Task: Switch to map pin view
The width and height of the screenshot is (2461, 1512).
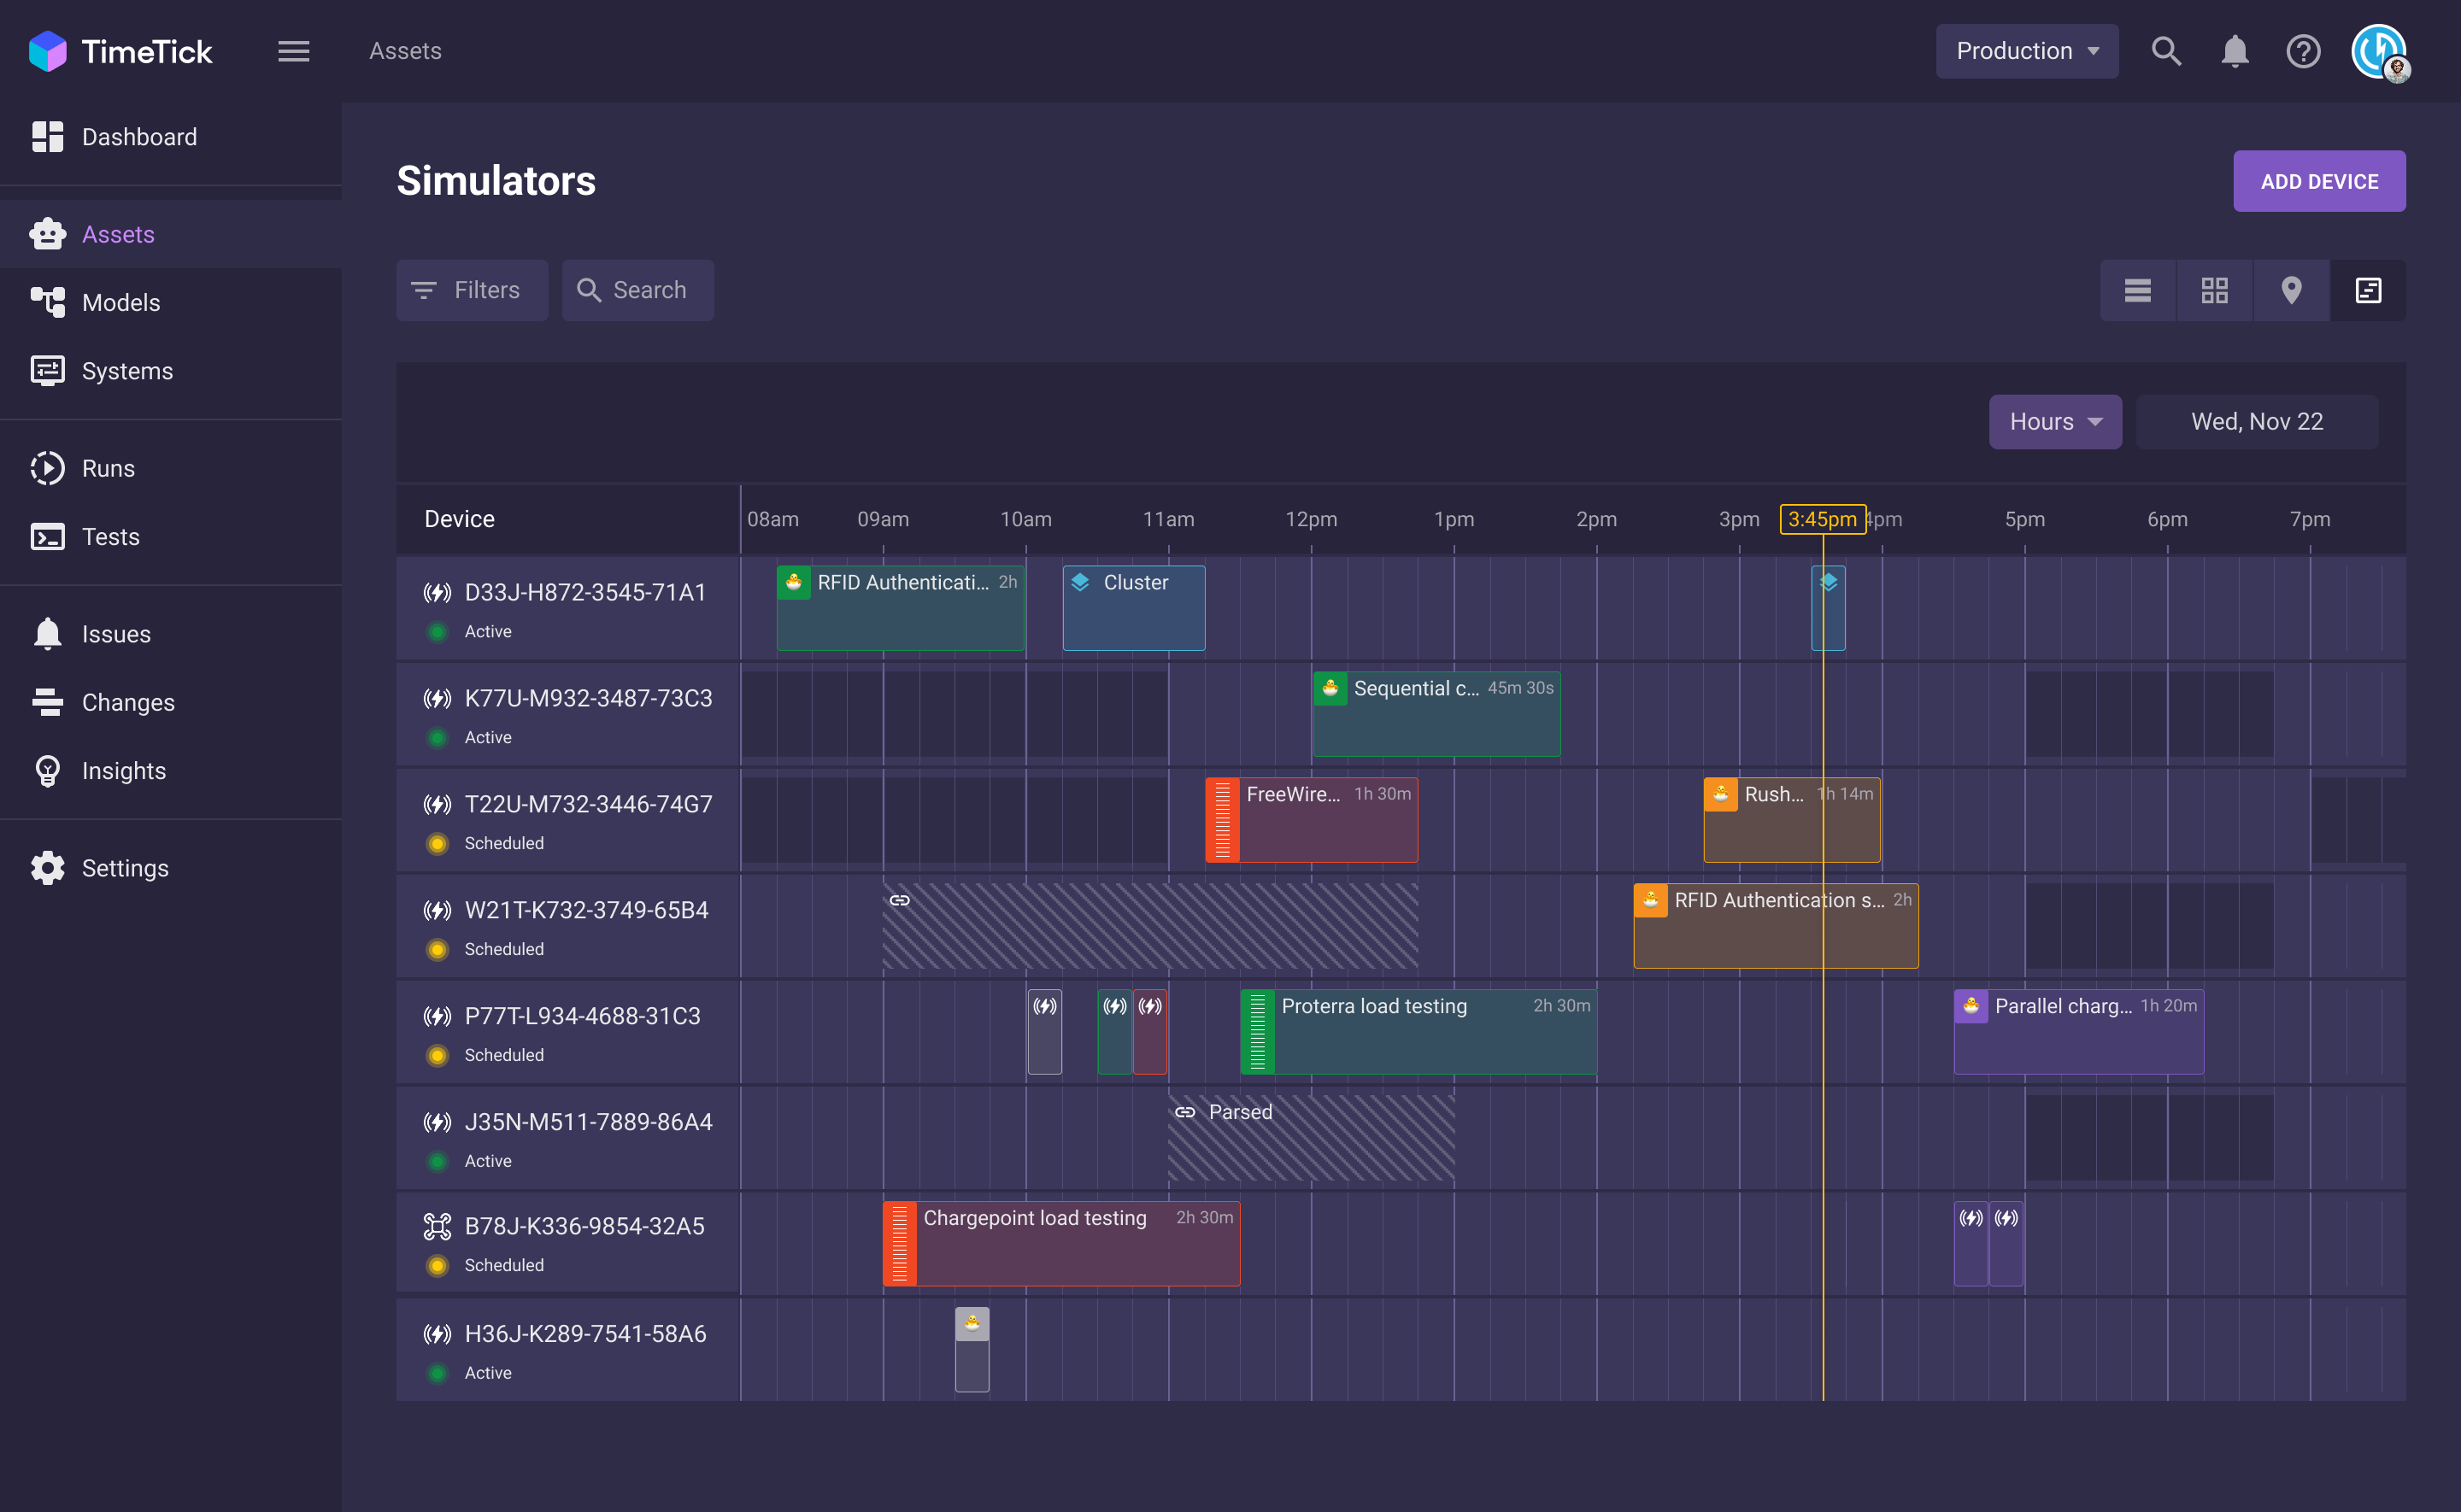Action: pos(2291,290)
